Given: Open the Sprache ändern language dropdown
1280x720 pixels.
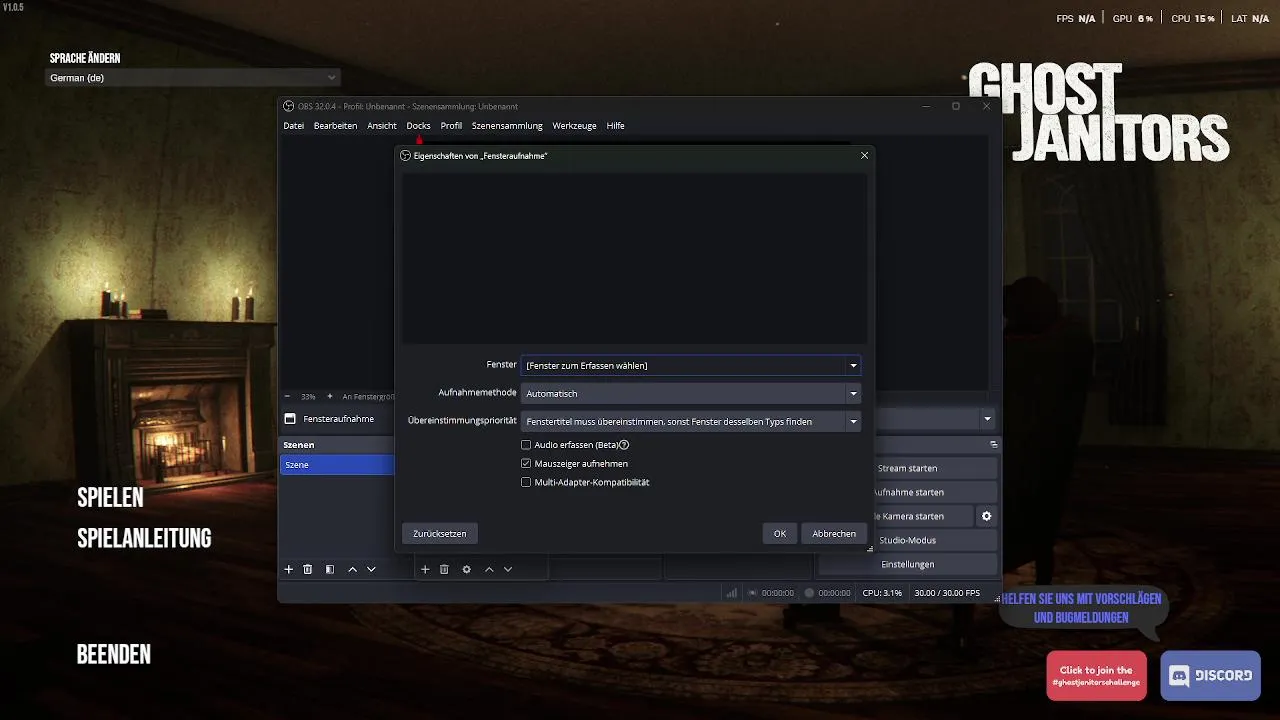Looking at the screenshot, I should click(194, 78).
